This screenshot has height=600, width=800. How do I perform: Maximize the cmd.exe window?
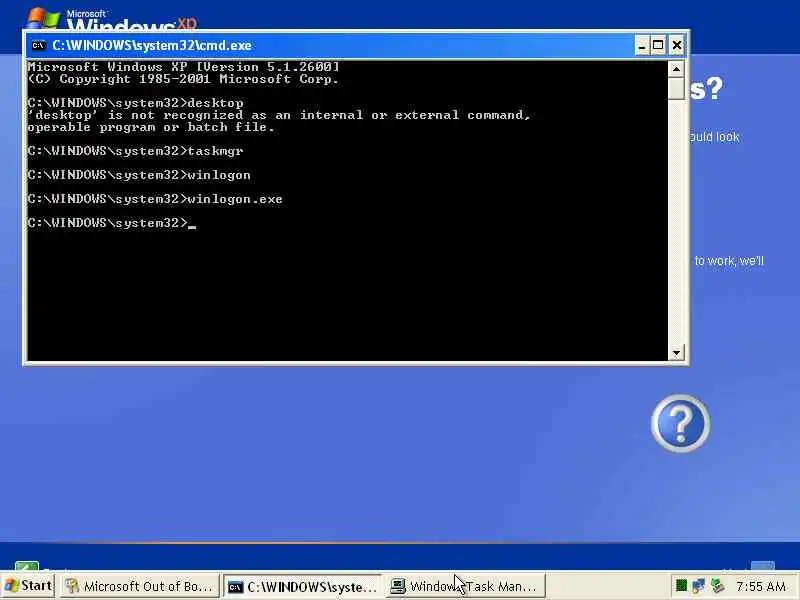click(658, 46)
